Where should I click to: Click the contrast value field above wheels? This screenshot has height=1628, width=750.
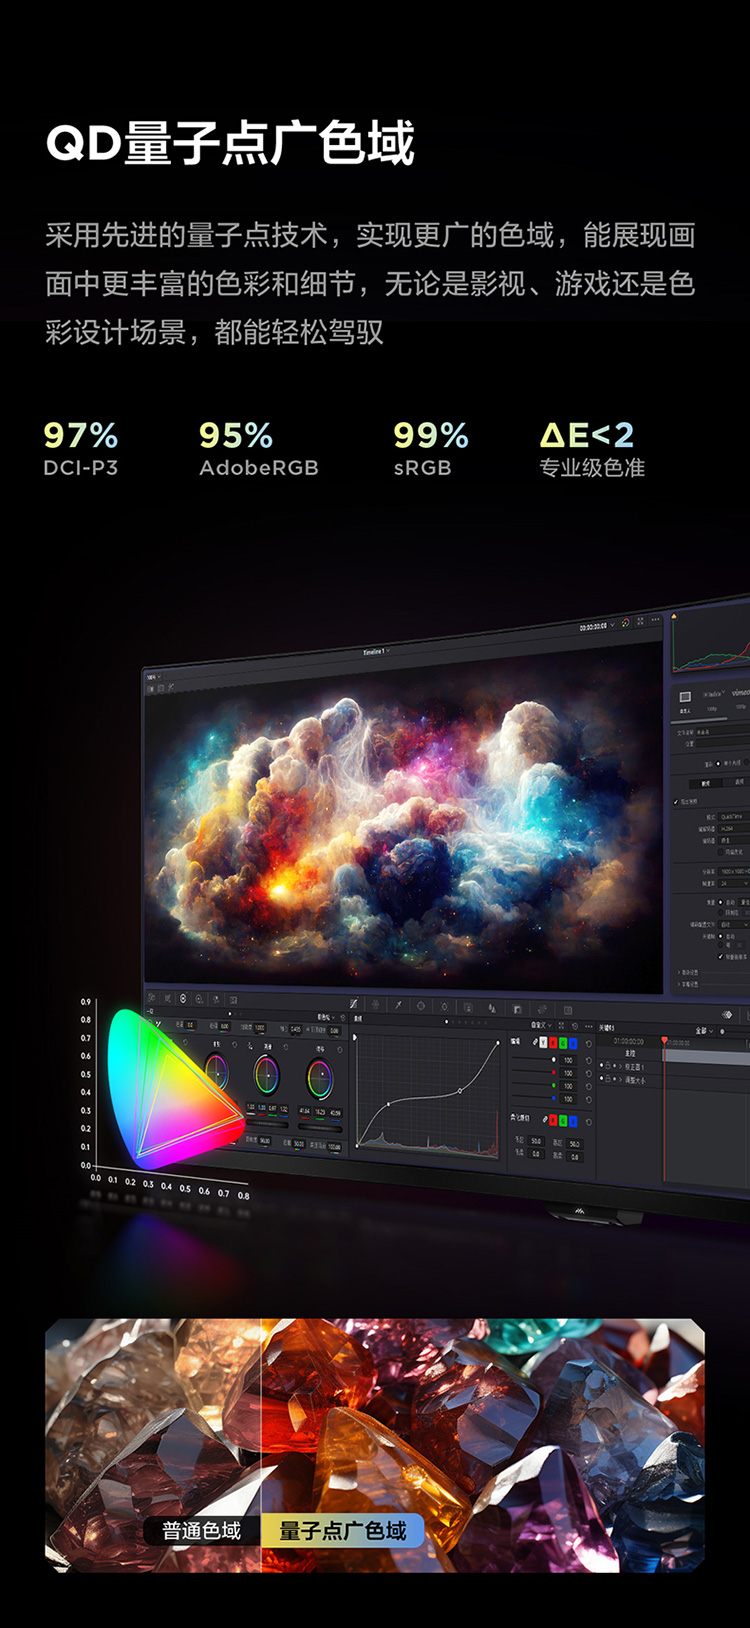tap(259, 1027)
